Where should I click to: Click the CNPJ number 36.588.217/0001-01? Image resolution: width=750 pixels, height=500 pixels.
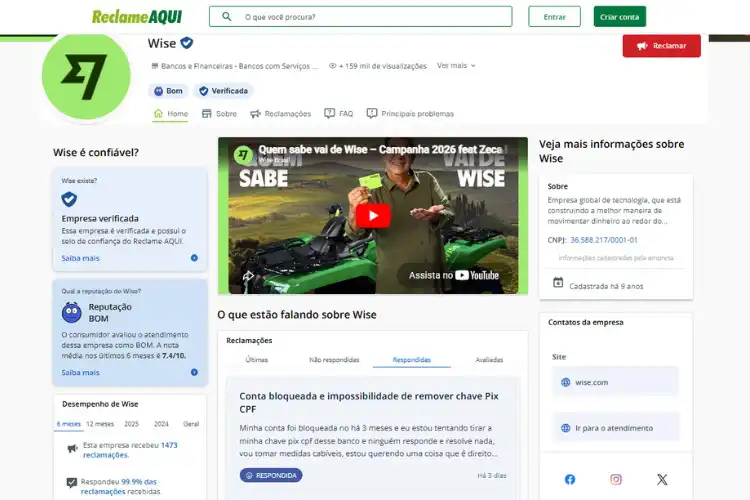[x=604, y=240]
